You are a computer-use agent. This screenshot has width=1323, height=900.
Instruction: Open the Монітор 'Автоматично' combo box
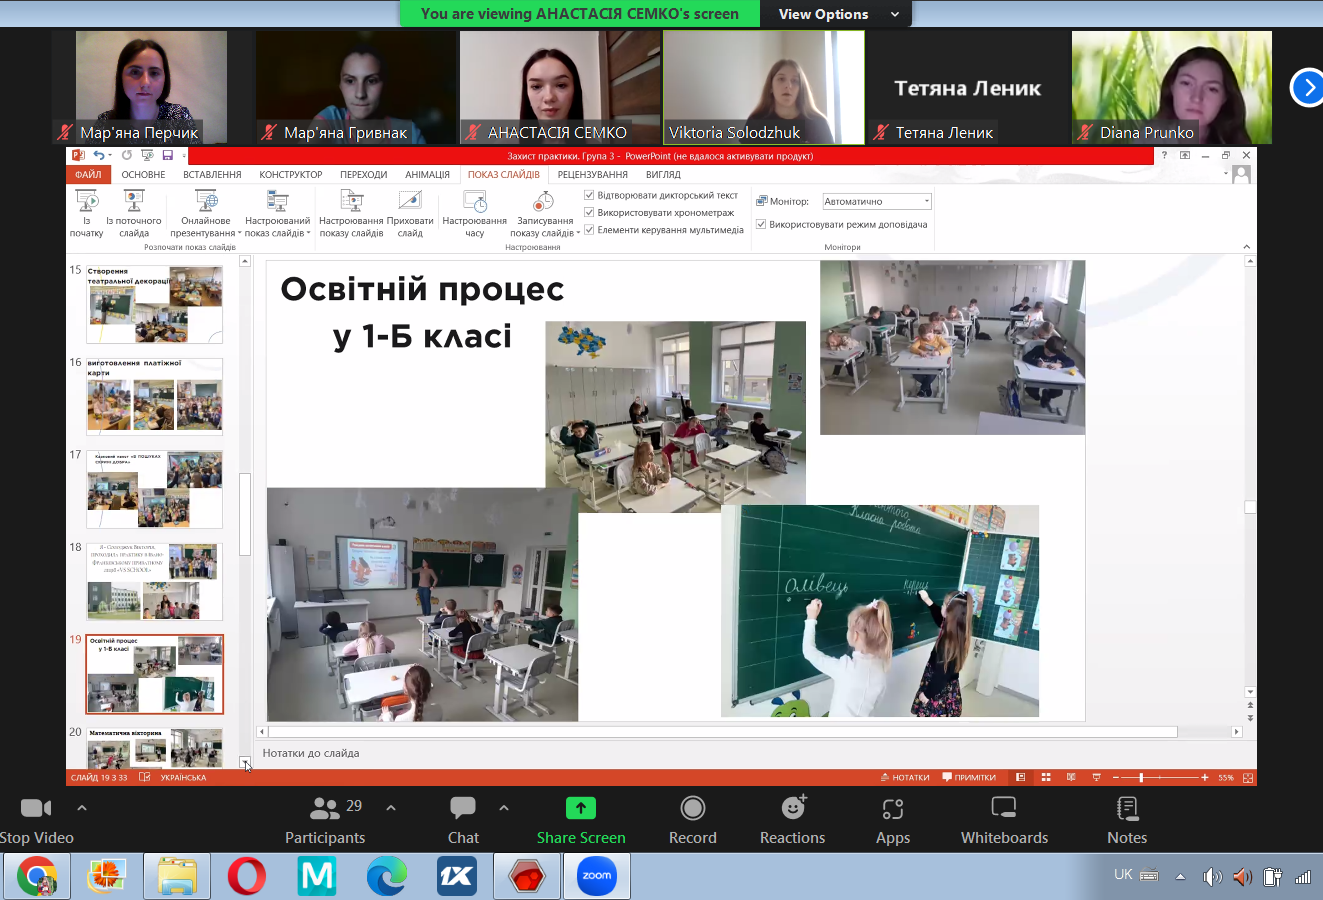pyautogui.click(x=876, y=201)
